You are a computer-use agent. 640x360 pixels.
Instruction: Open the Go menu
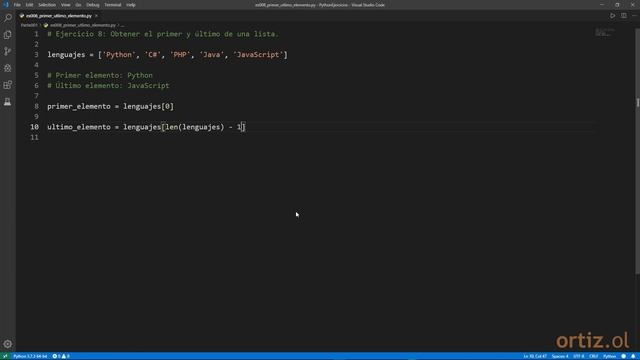tap(78, 5)
